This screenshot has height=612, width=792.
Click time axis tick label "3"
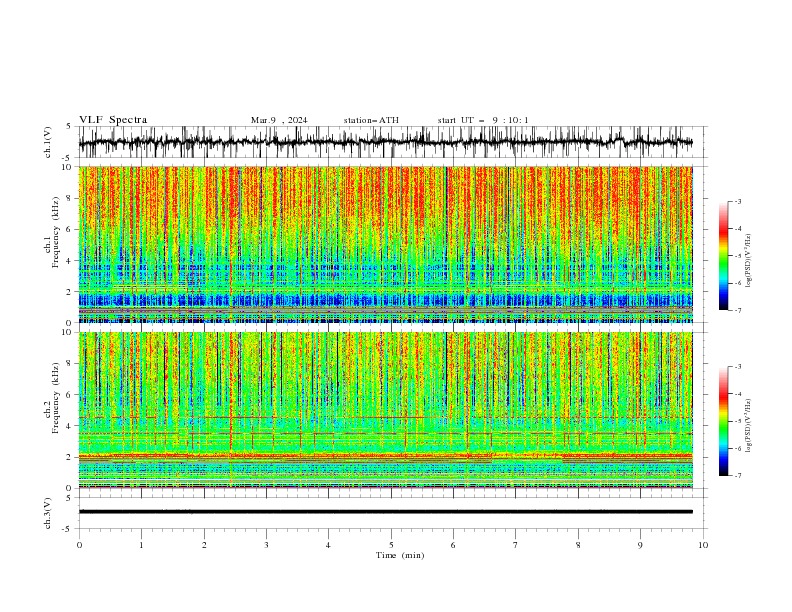click(266, 545)
